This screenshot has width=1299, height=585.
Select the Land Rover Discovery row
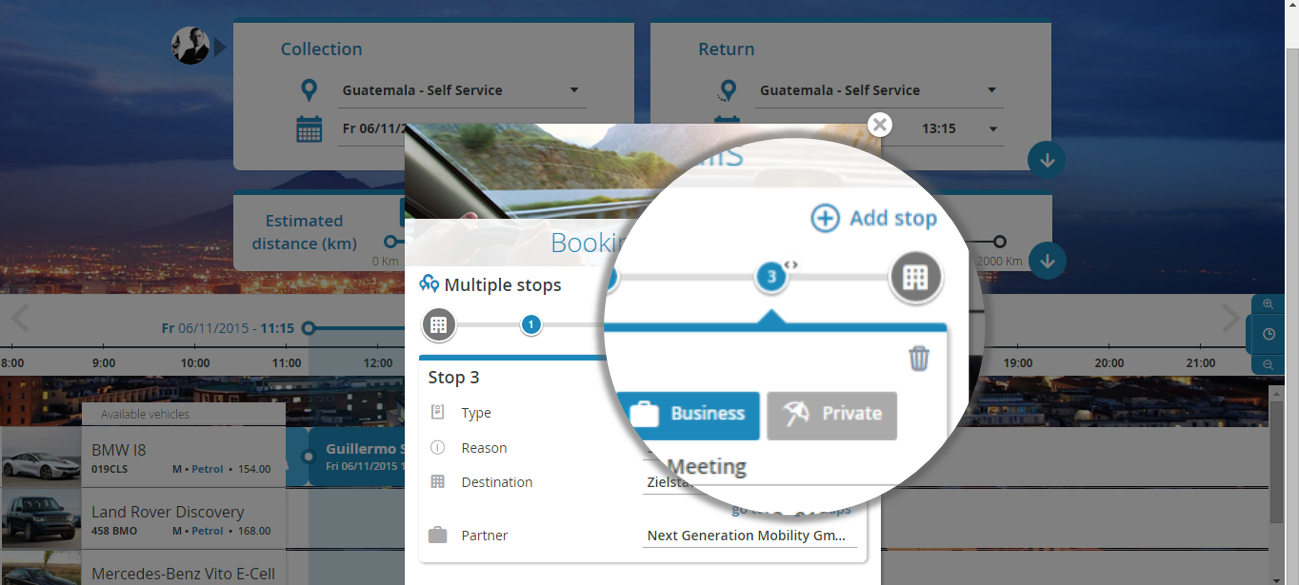(143, 519)
